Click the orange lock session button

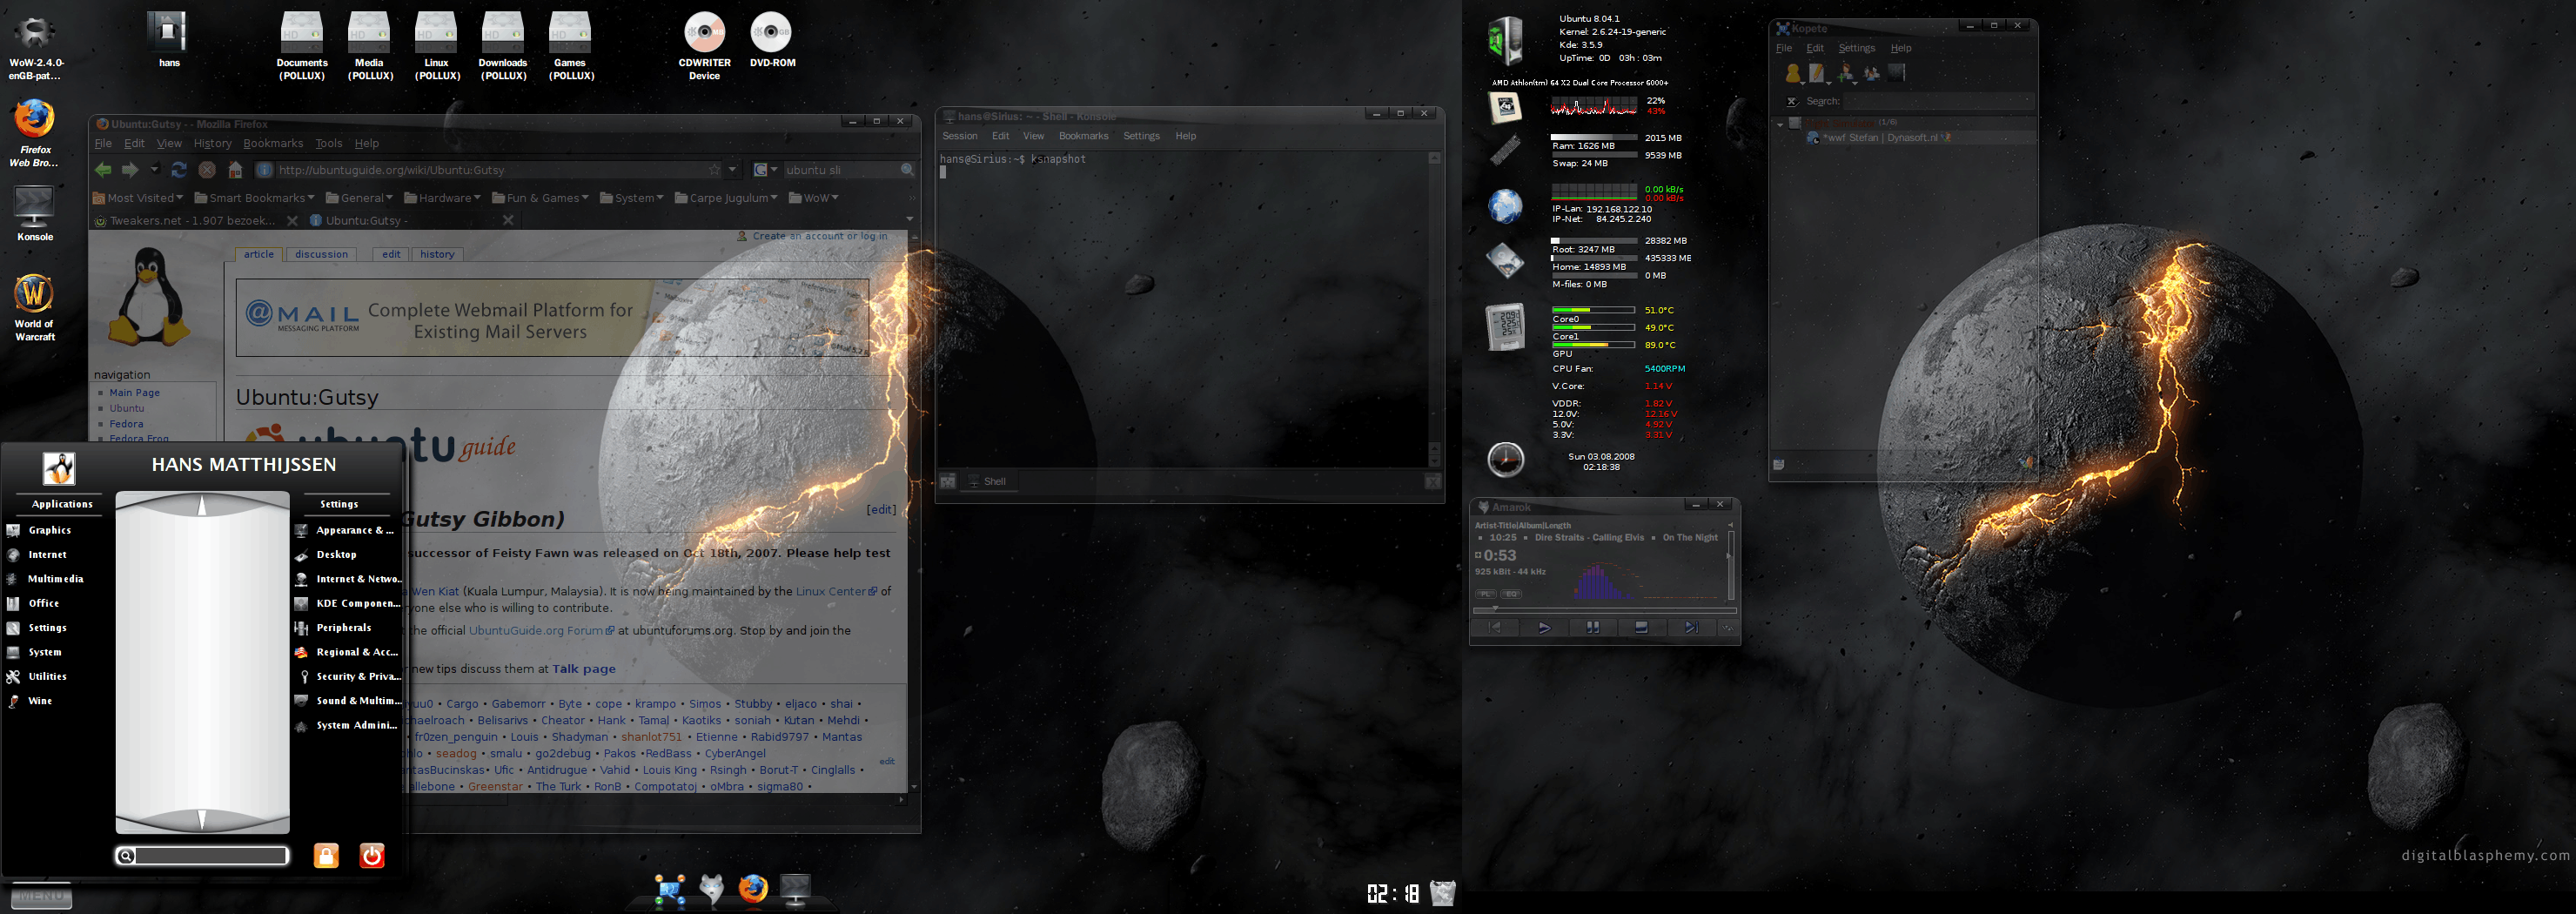click(x=326, y=855)
